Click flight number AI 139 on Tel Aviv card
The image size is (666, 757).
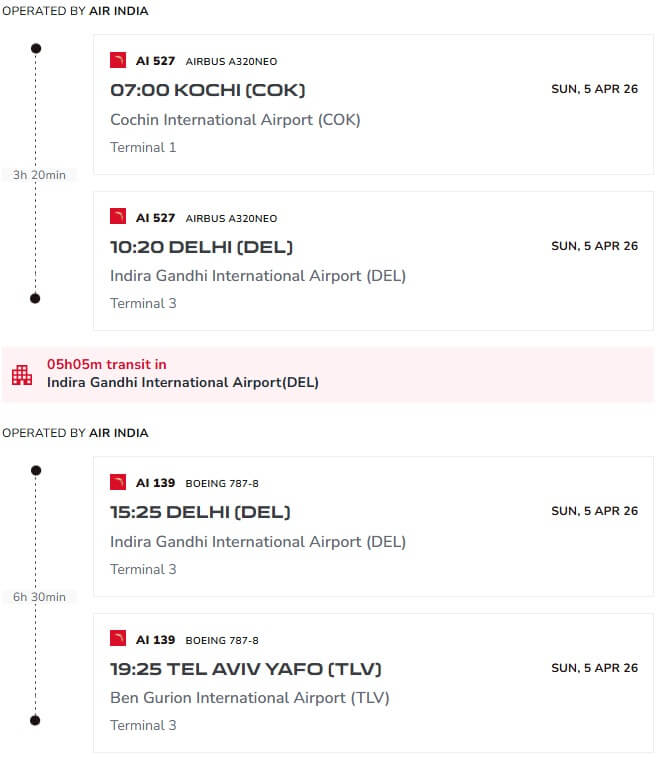[x=155, y=640]
